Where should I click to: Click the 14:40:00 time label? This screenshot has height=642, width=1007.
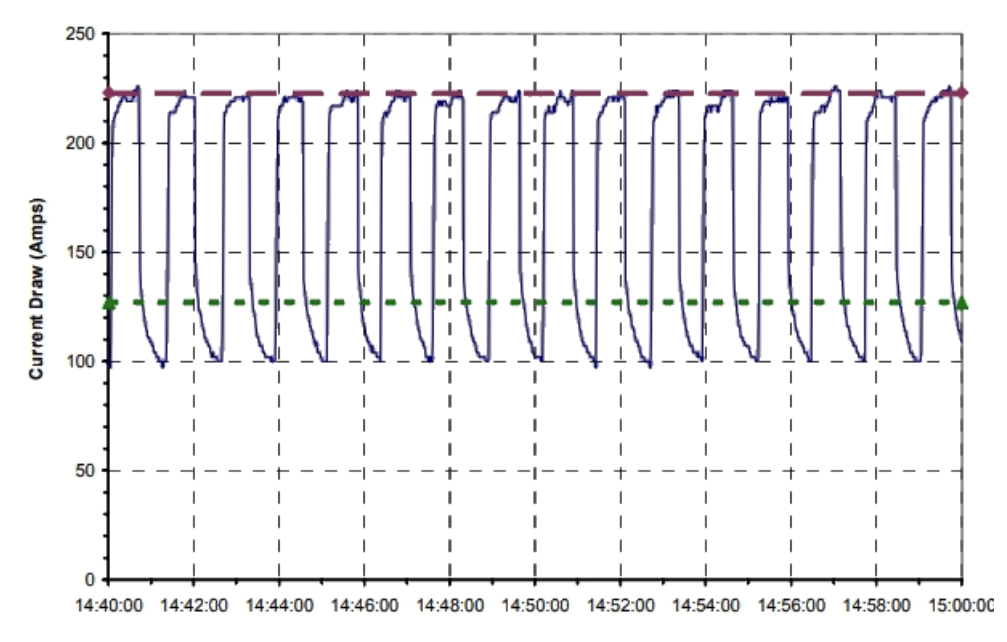pos(109,605)
